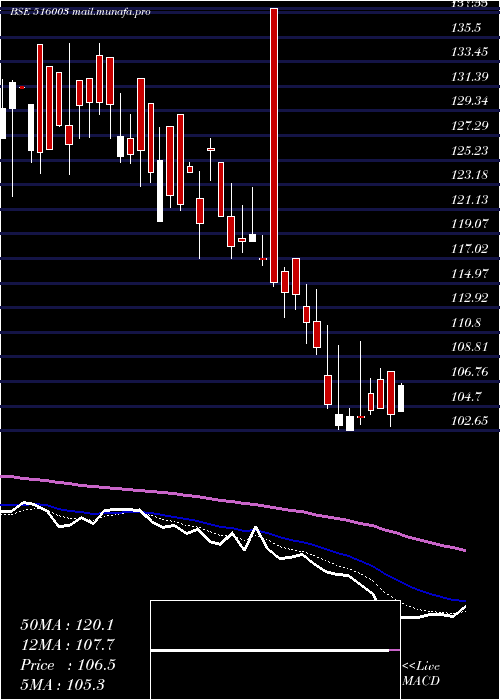Click the 110.8 price axis label
This screenshot has width=500, height=700.
click(466, 323)
